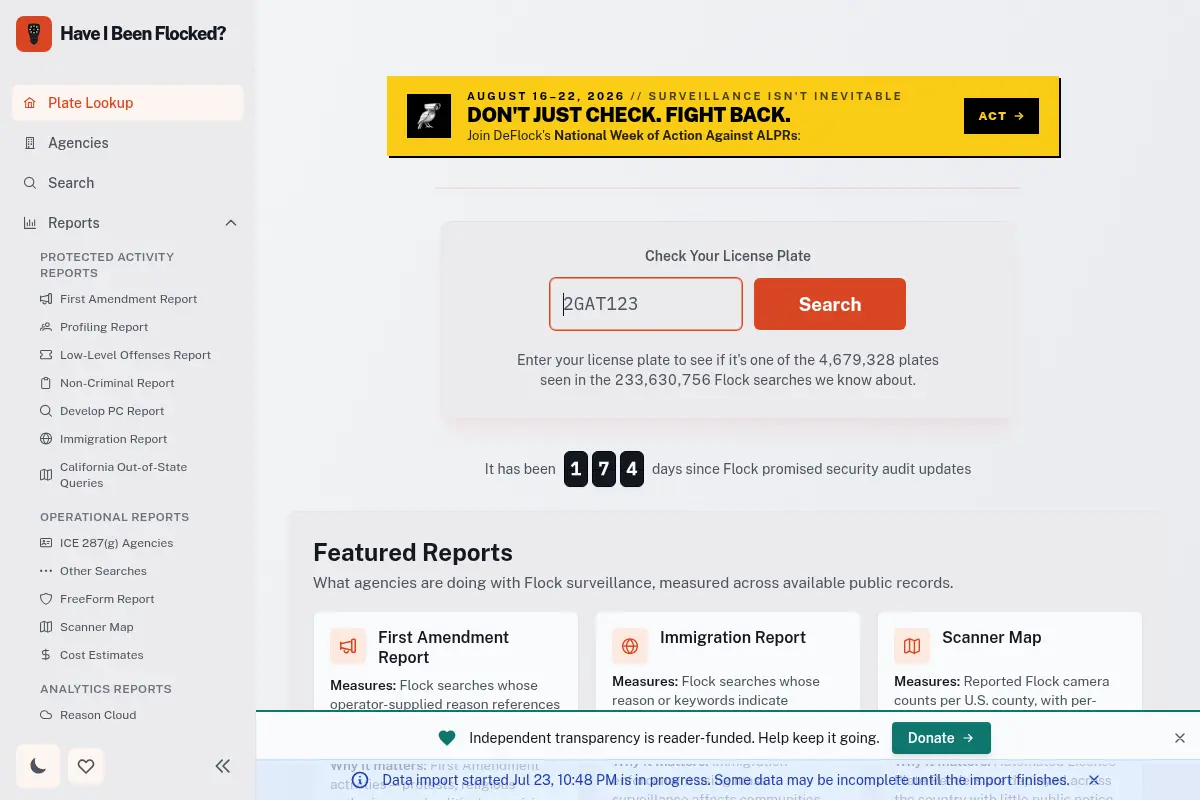Screen dimensions: 1200x800
Task: Toggle dark mode with moon button
Action: pyautogui.click(x=38, y=766)
